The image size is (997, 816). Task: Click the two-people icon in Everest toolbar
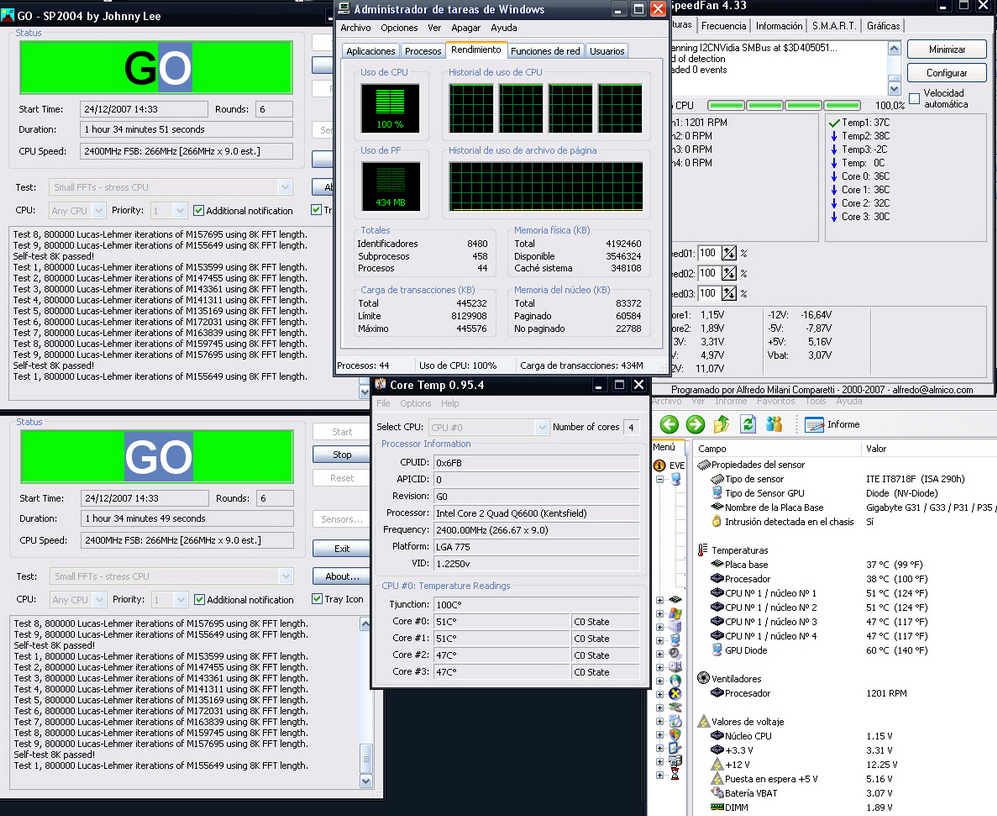(774, 424)
